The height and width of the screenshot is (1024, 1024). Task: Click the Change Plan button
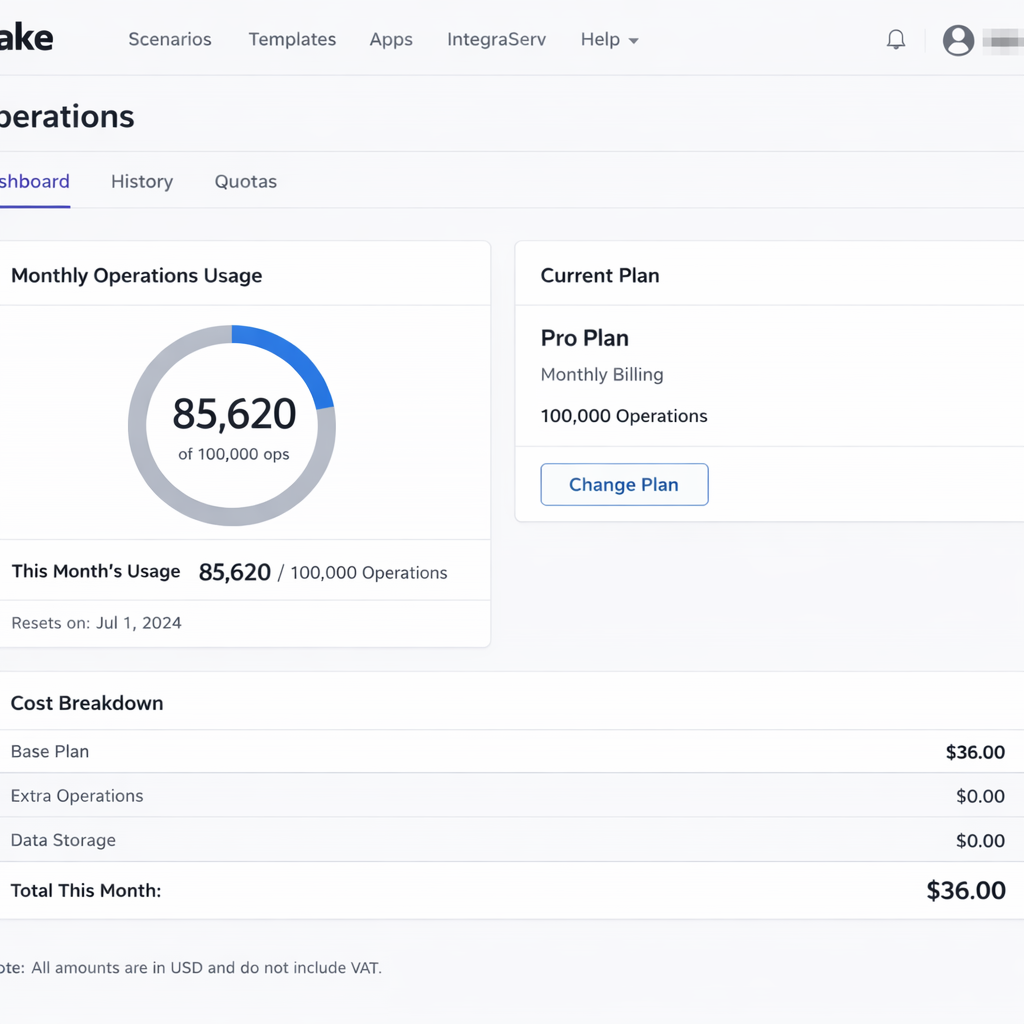(624, 485)
